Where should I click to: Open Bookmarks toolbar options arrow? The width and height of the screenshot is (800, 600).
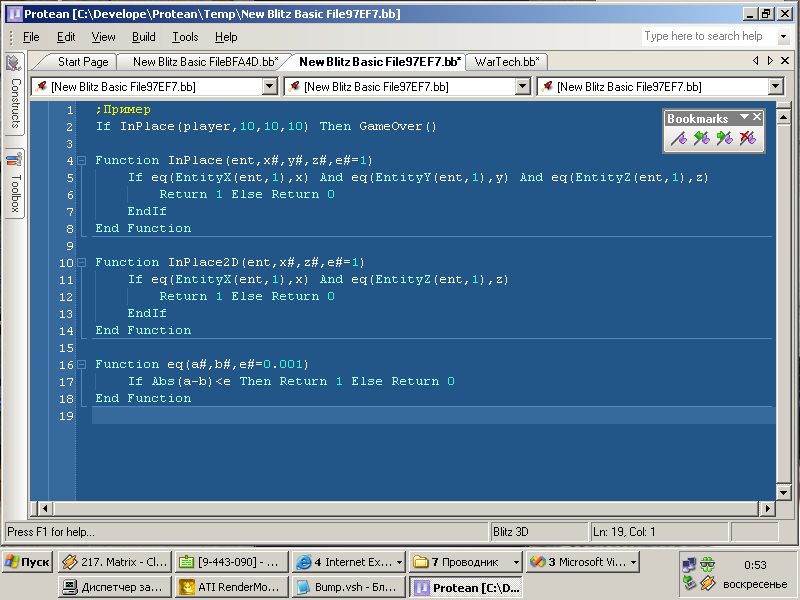(x=743, y=118)
